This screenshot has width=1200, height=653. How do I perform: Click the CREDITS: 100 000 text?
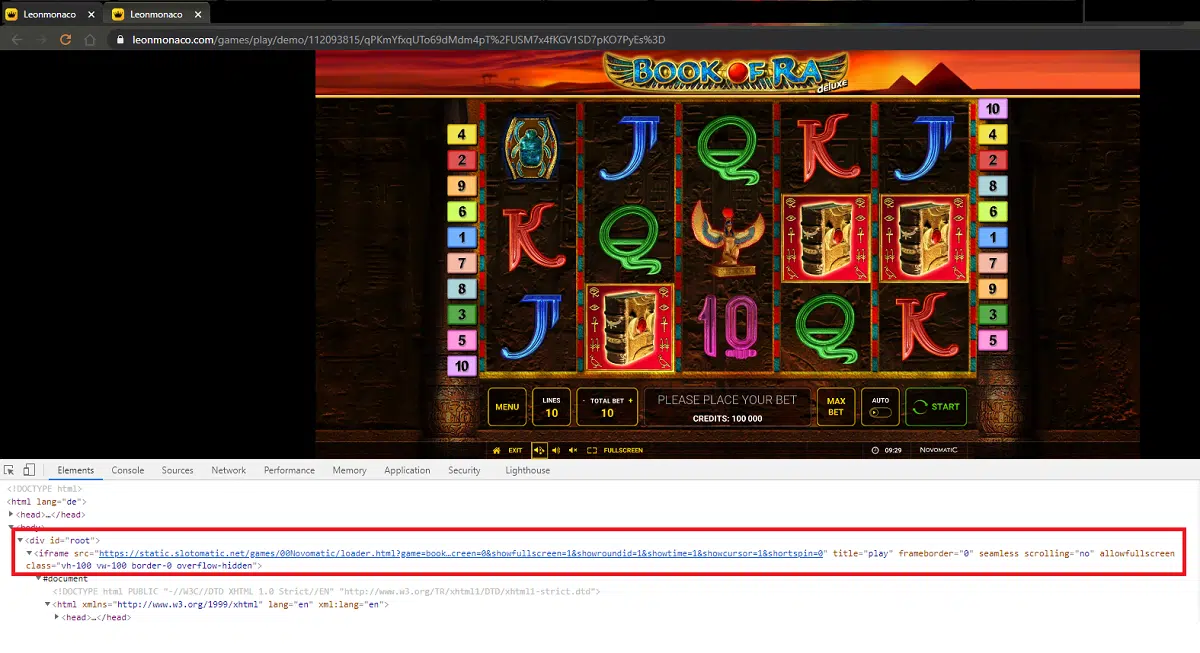(x=727, y=419)
